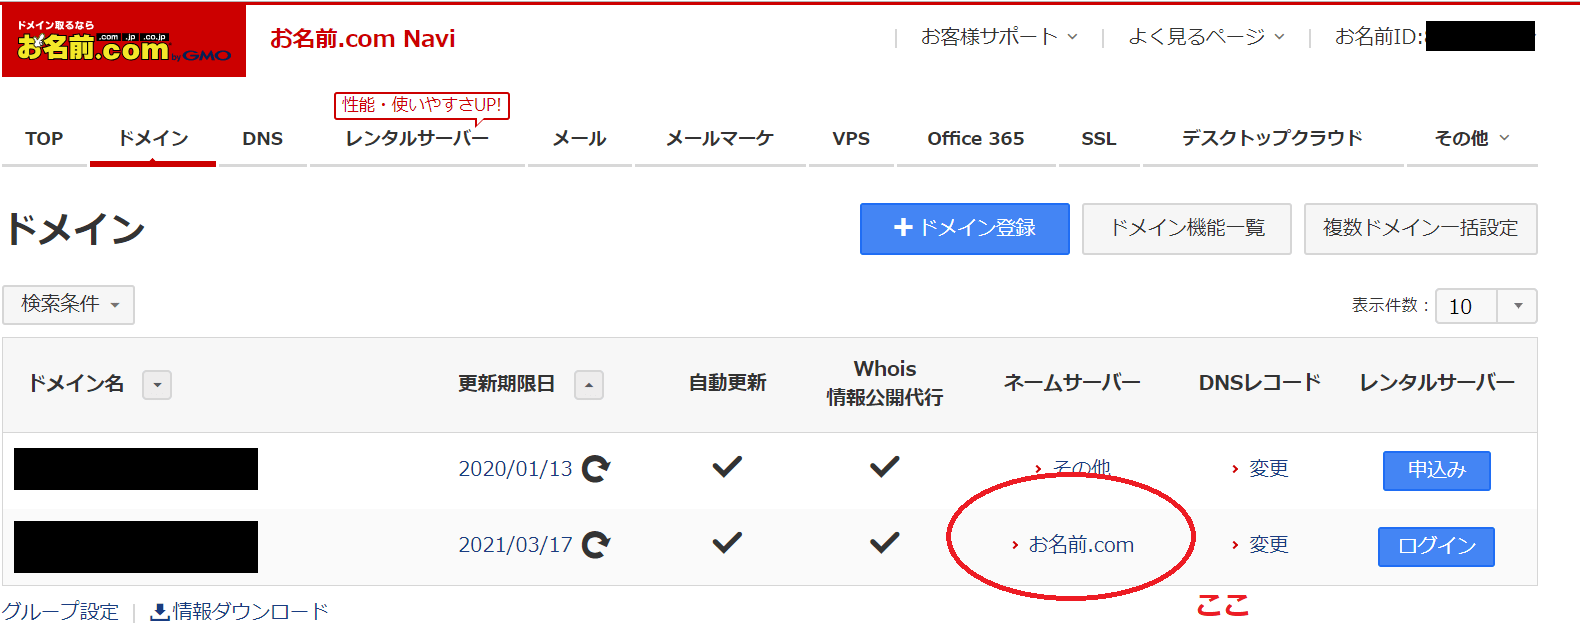
Task: Click the 2020/01/13 renewal date
Action: point(515,468)
